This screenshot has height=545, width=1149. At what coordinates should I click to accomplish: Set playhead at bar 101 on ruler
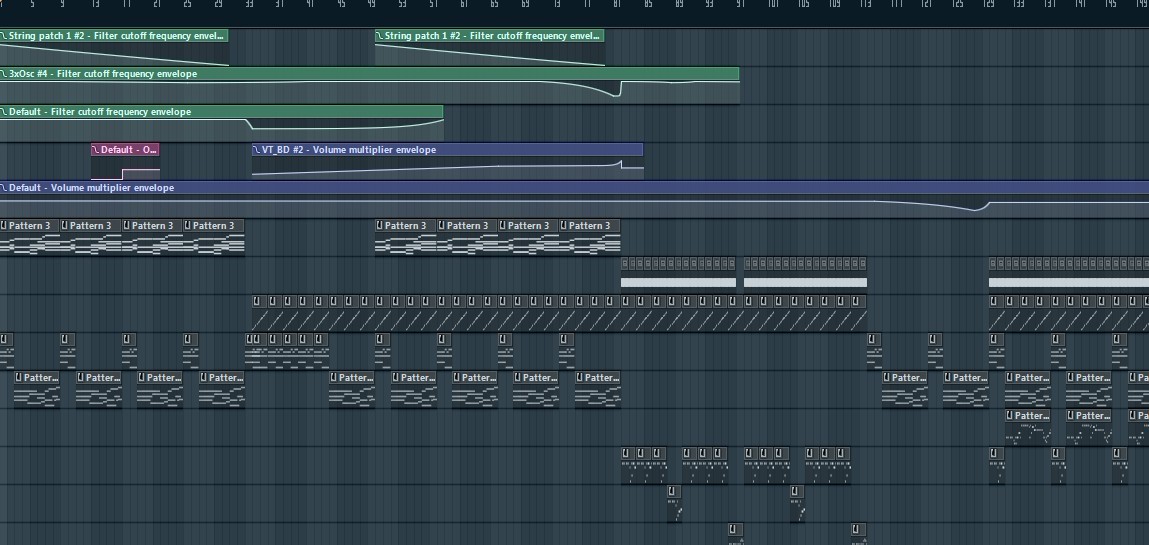pos(773,5)
